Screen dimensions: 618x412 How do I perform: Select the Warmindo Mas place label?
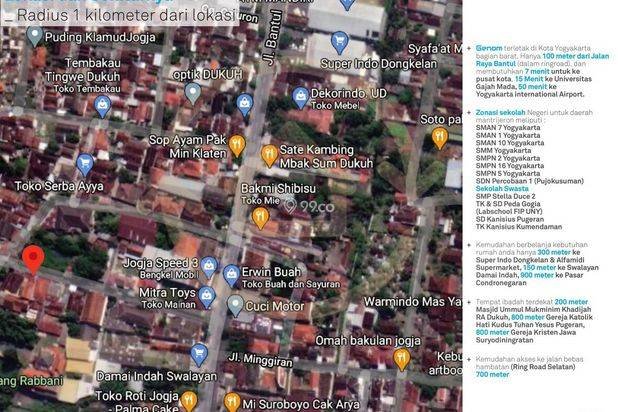point(413,302)
